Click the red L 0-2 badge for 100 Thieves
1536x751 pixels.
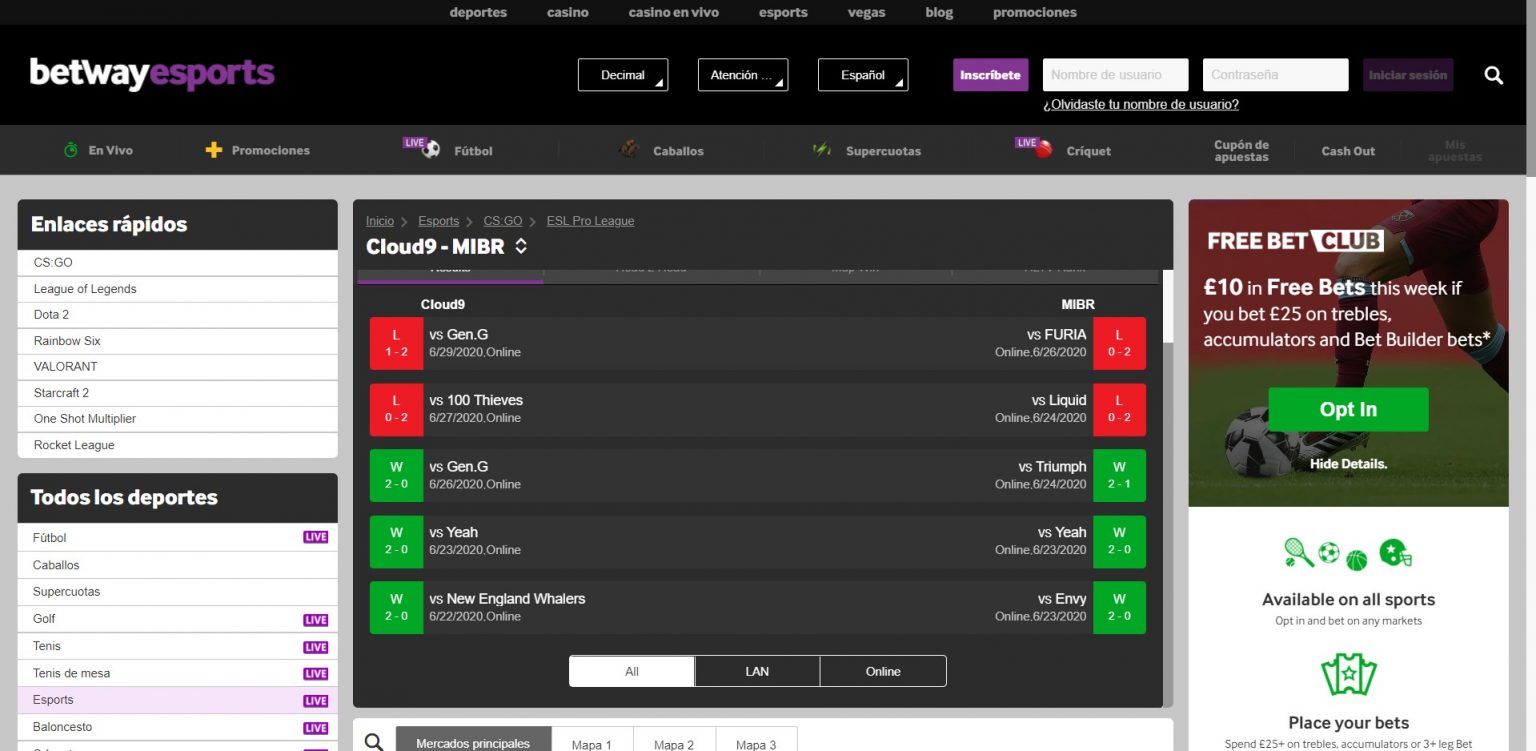pos(396,409)
